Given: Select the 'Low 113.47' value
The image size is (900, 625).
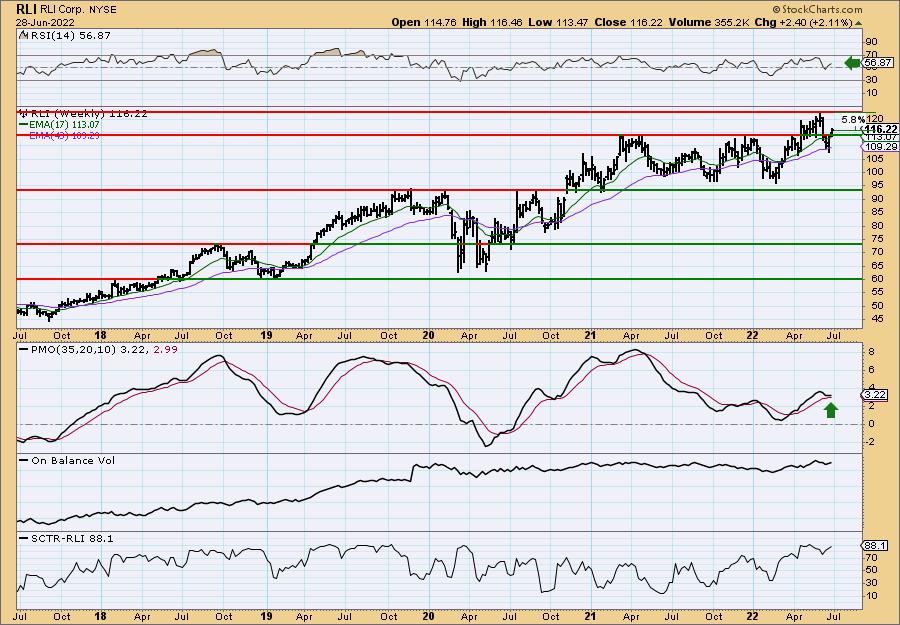Looking at the screenshot, I should pyautogui.click(x=559, y=22).
